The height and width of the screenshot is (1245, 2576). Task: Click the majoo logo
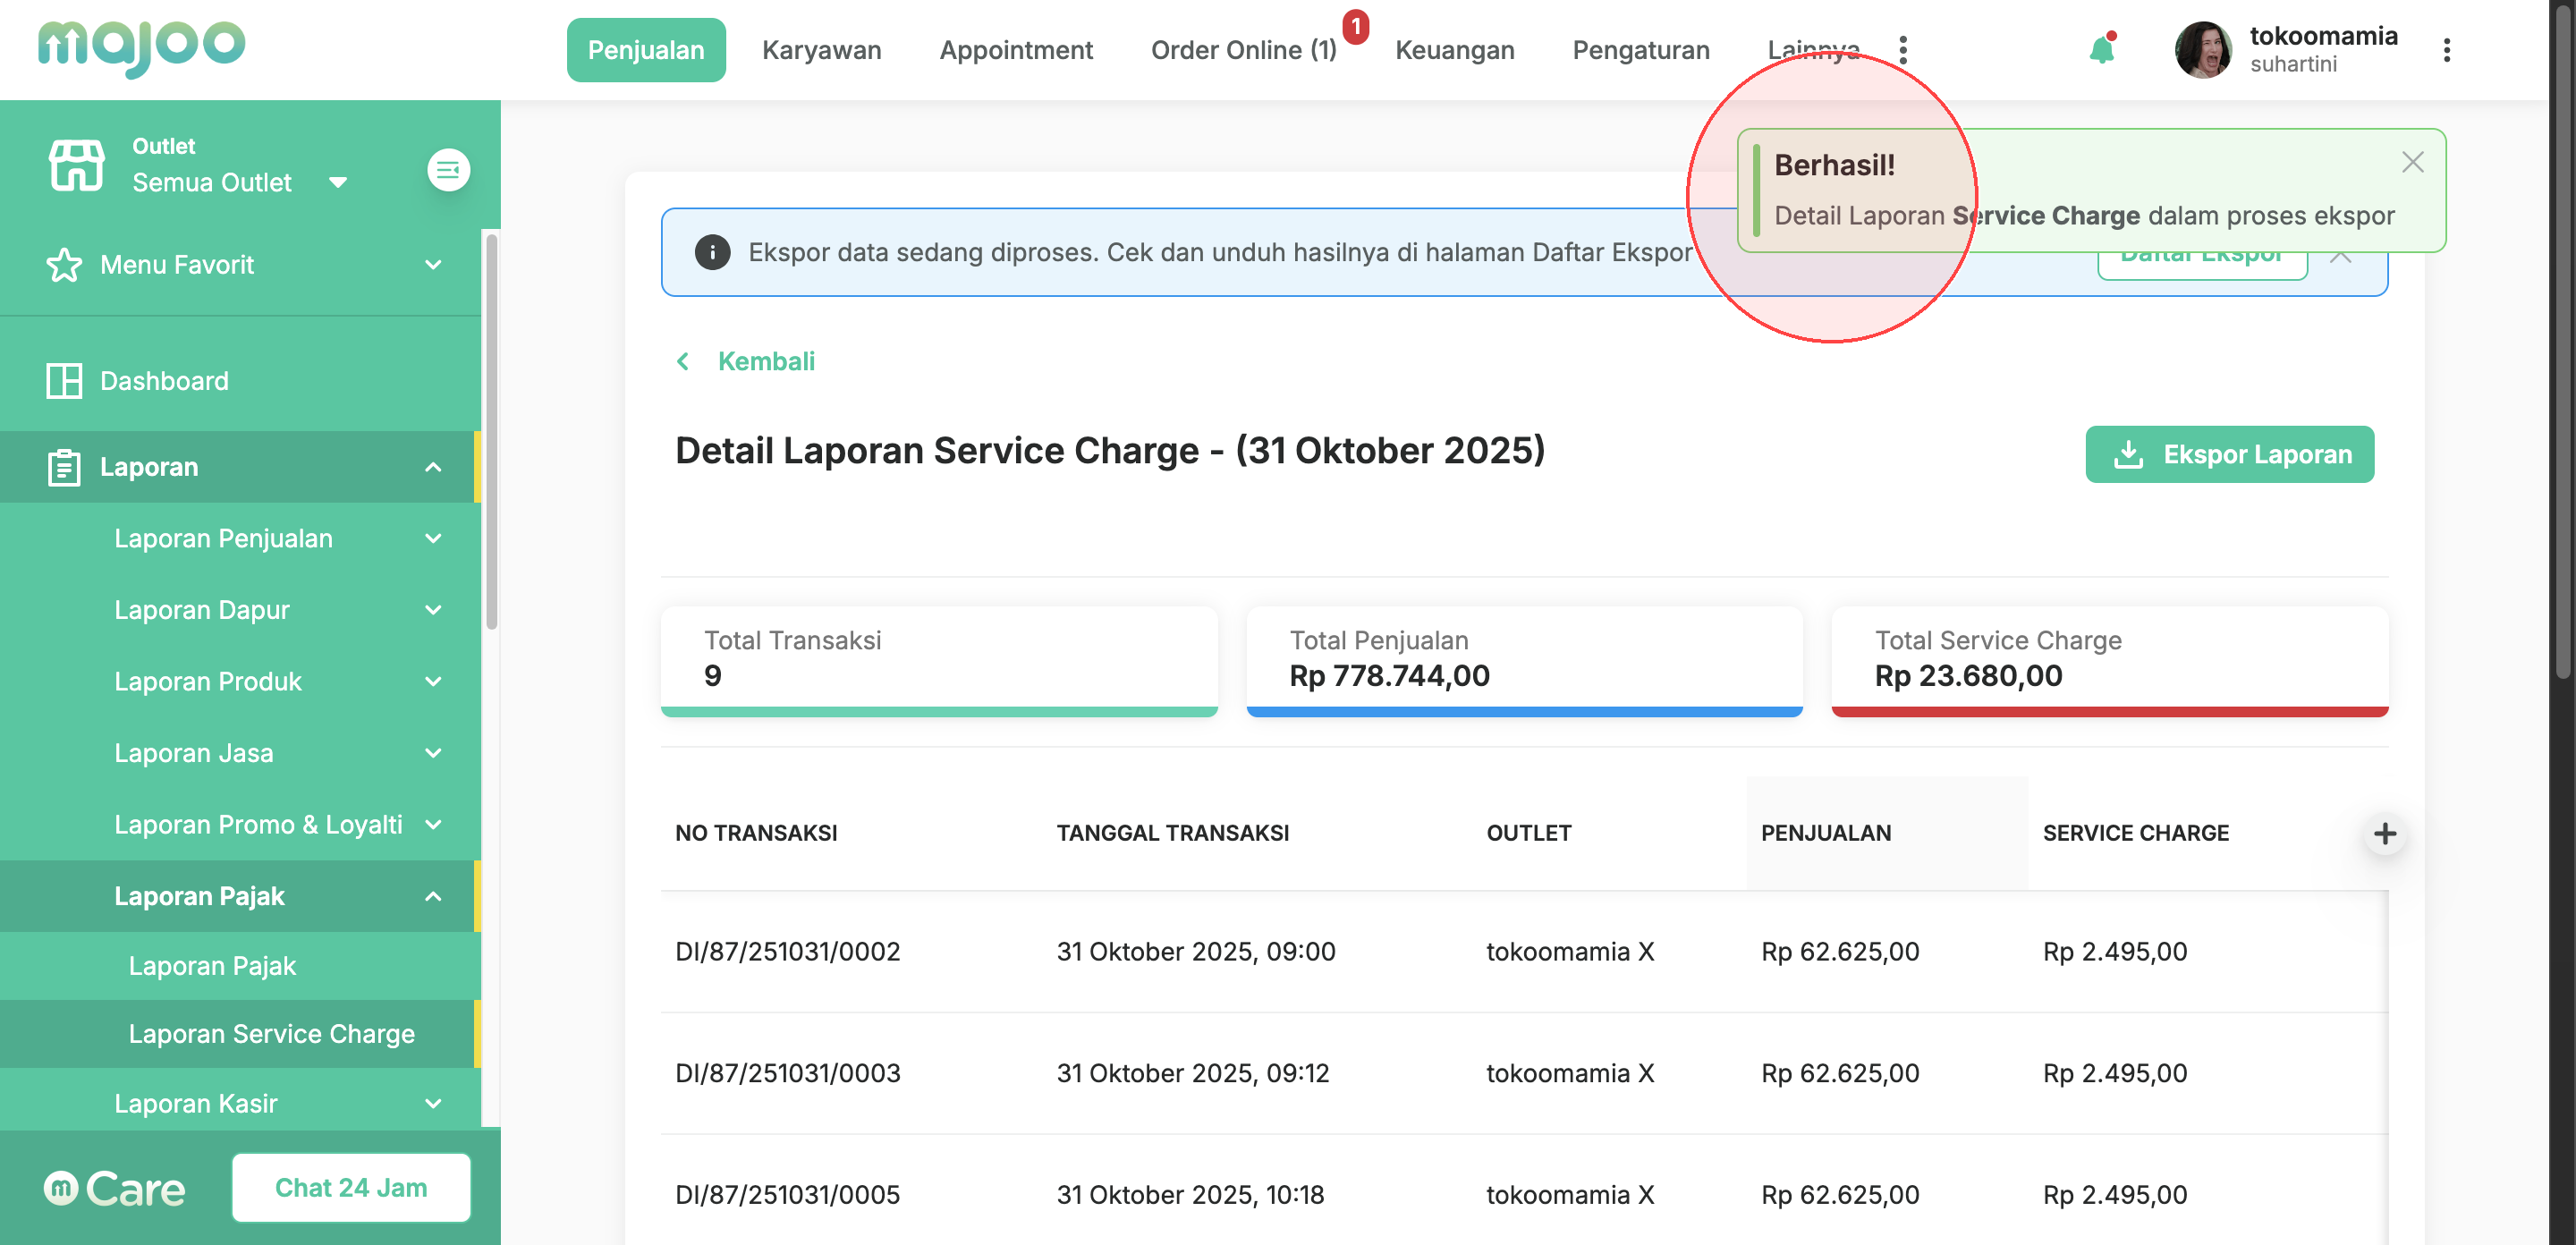pos(141,46)
